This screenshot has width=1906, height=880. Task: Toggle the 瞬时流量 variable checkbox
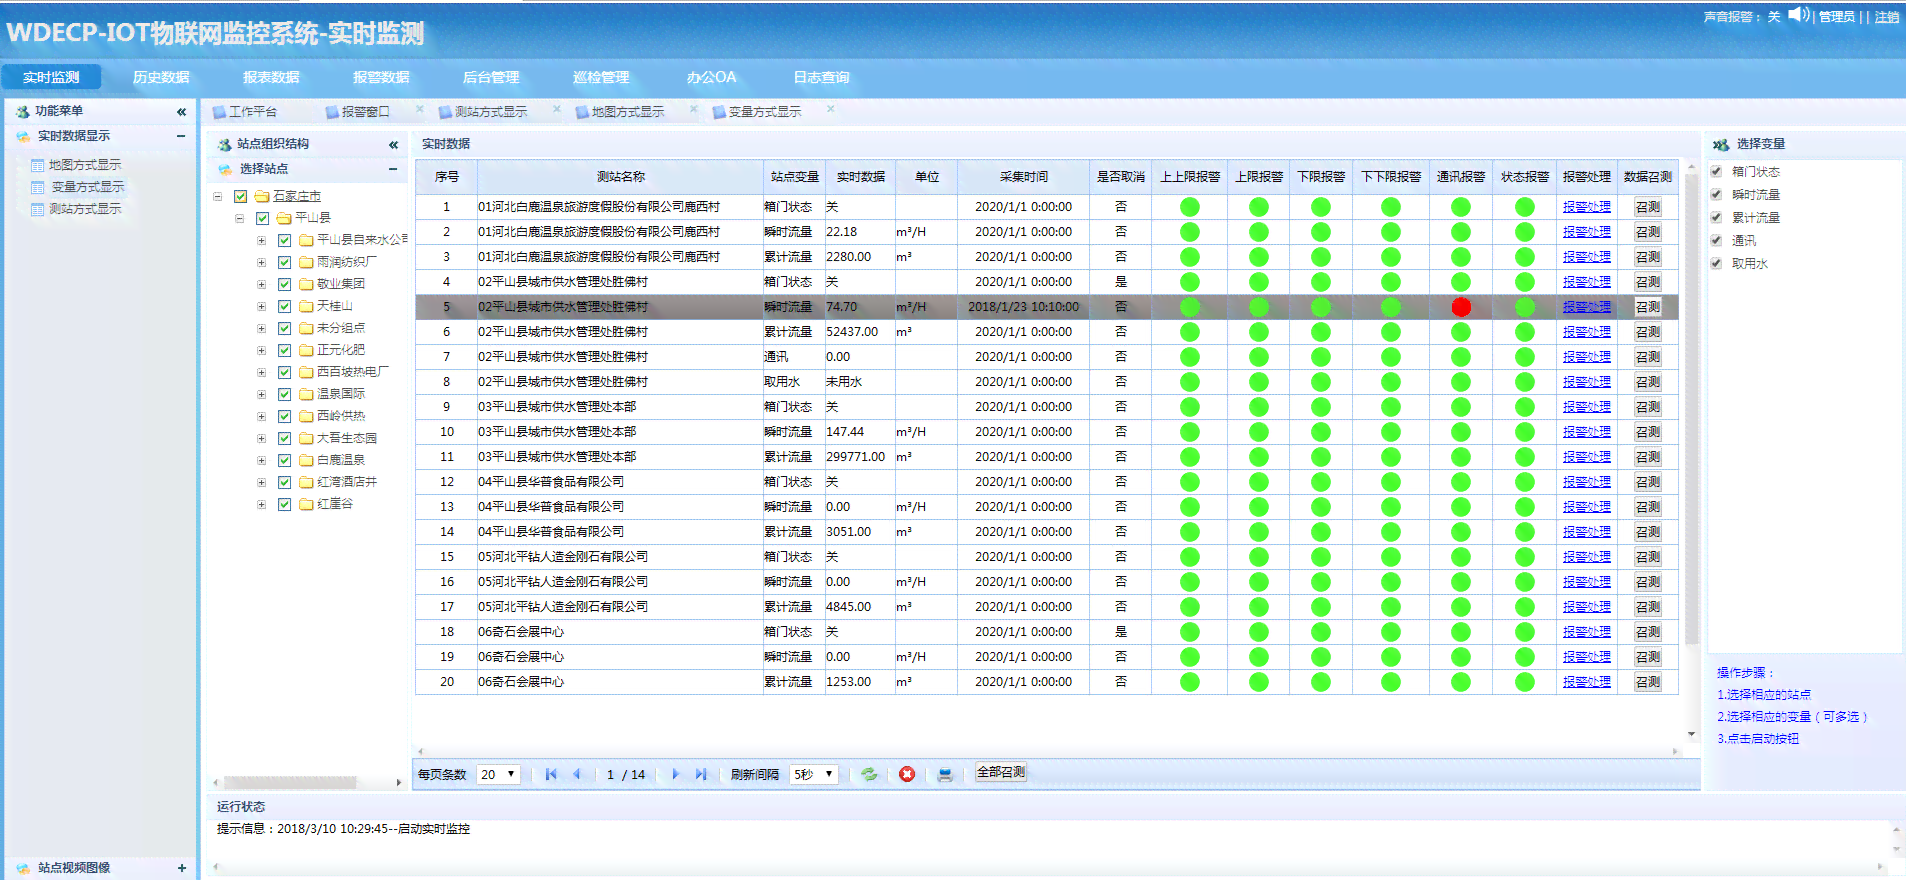pyautogui.click(x=1716, y=195)
